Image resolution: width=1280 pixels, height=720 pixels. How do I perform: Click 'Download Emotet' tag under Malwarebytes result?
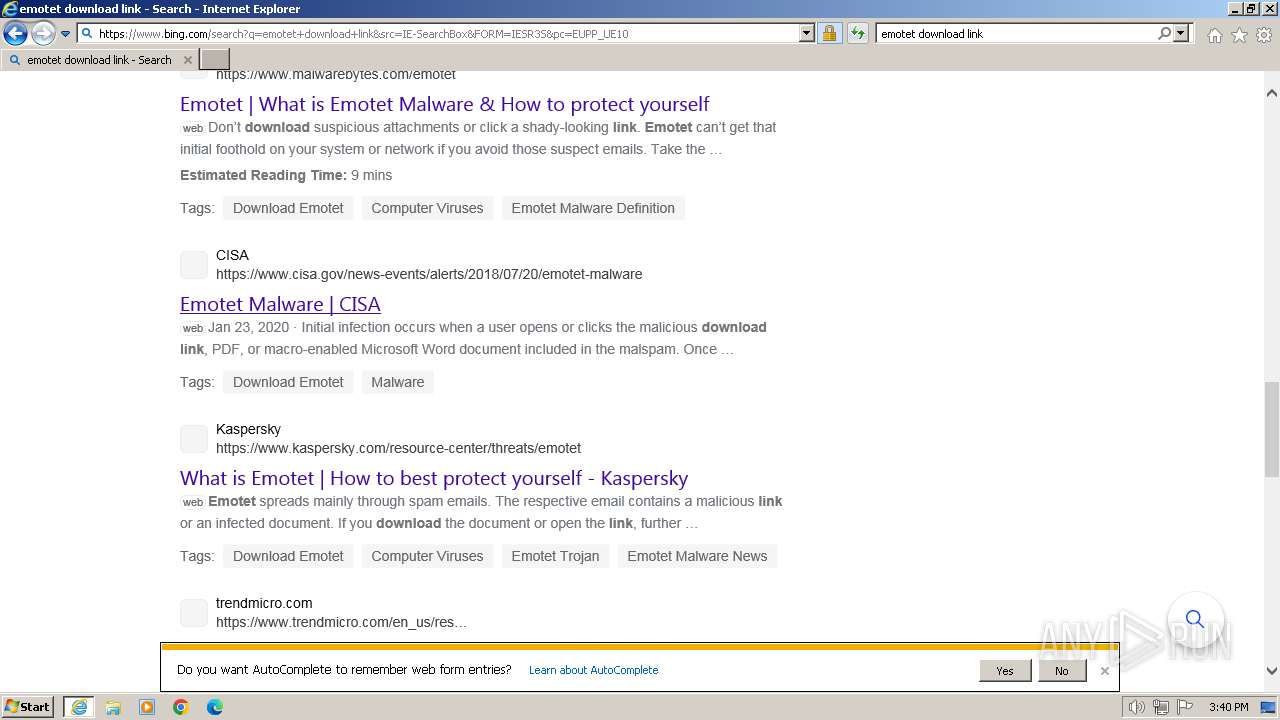pos(288,208)
